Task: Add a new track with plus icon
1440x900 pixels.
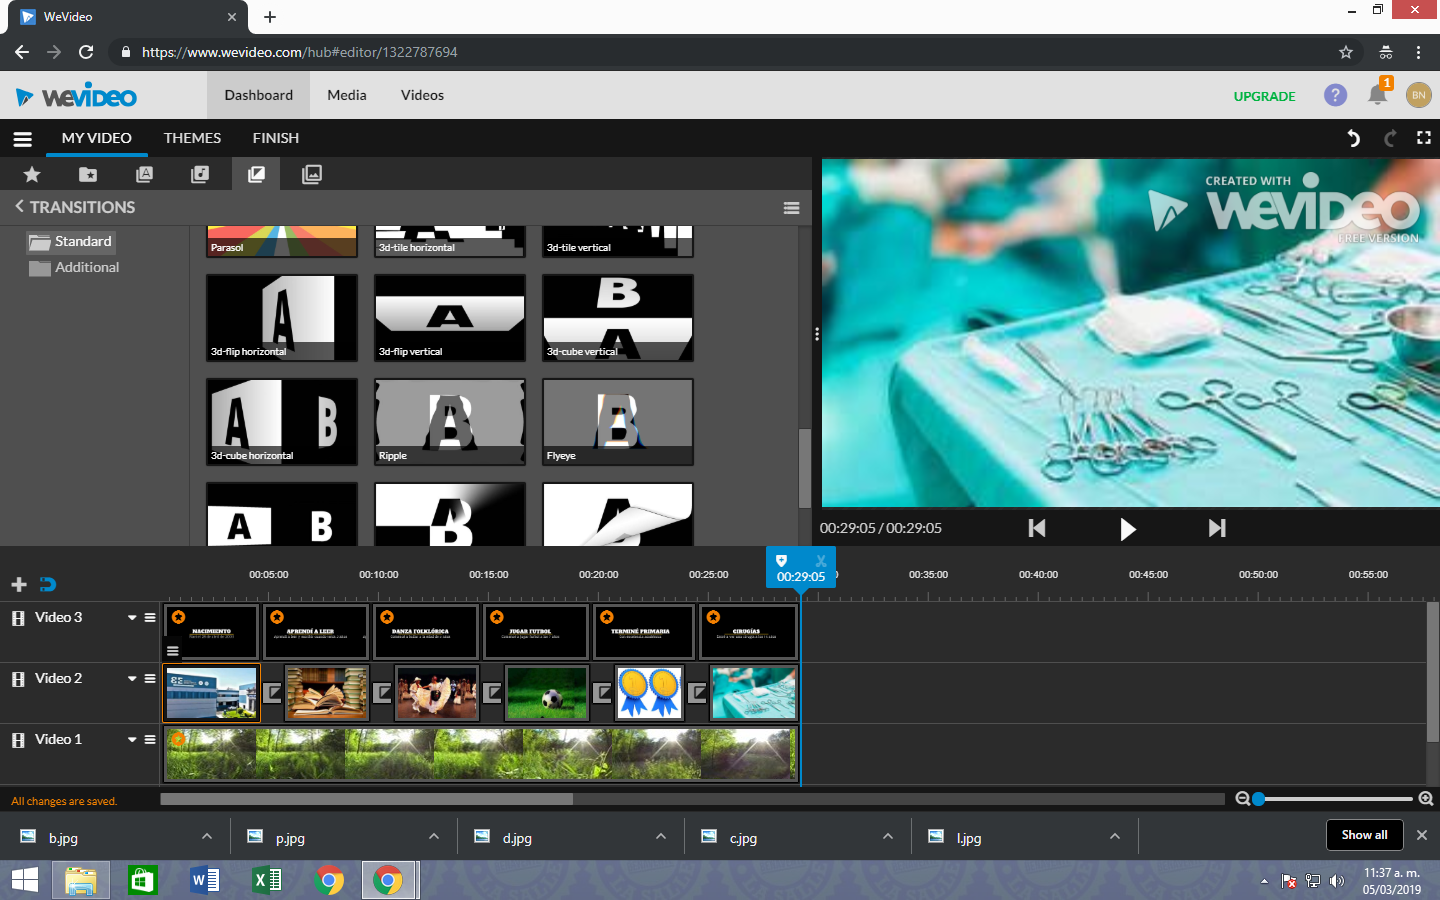Action: tap(18, 584)
